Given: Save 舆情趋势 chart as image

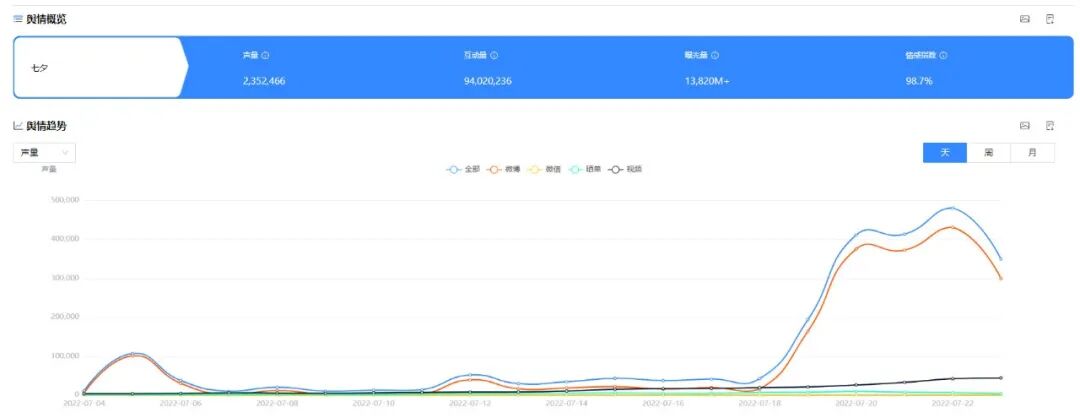Looking at the screenshot, I should coord(1024,125).
